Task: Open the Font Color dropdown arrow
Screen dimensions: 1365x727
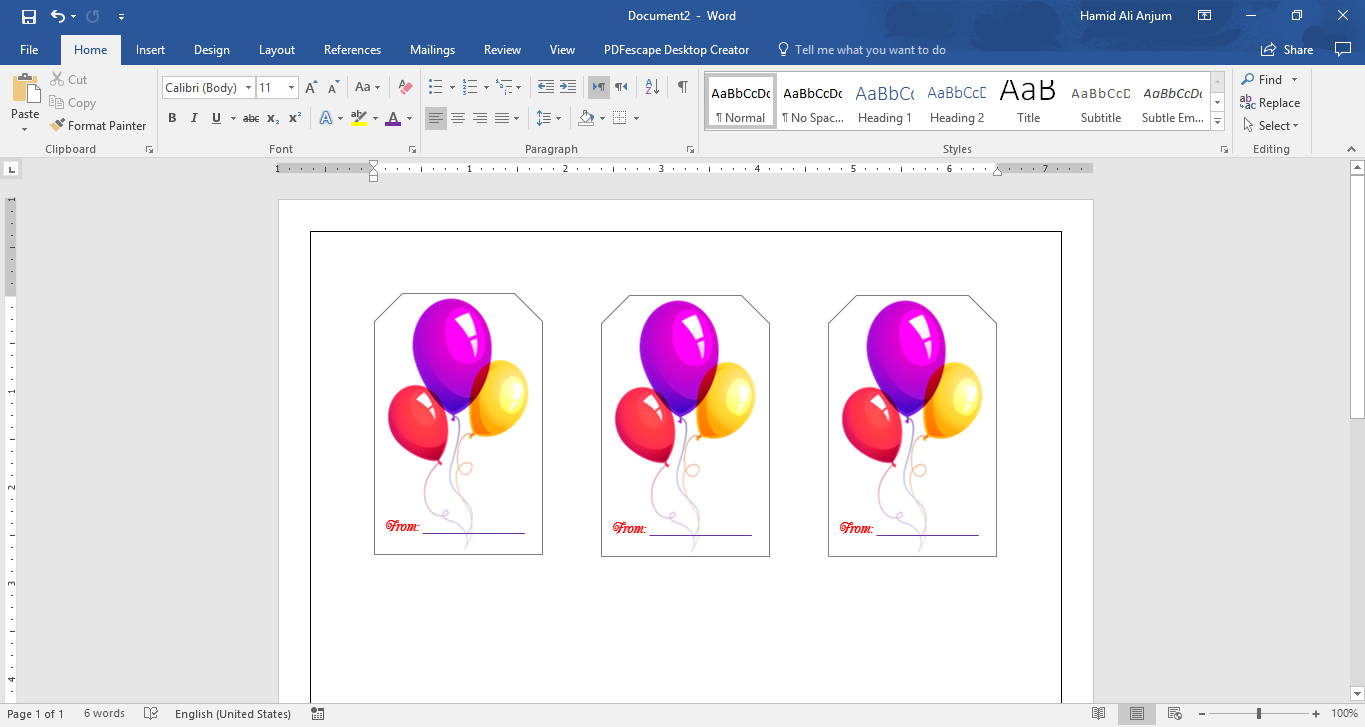Action: click(x=407, y=118)
